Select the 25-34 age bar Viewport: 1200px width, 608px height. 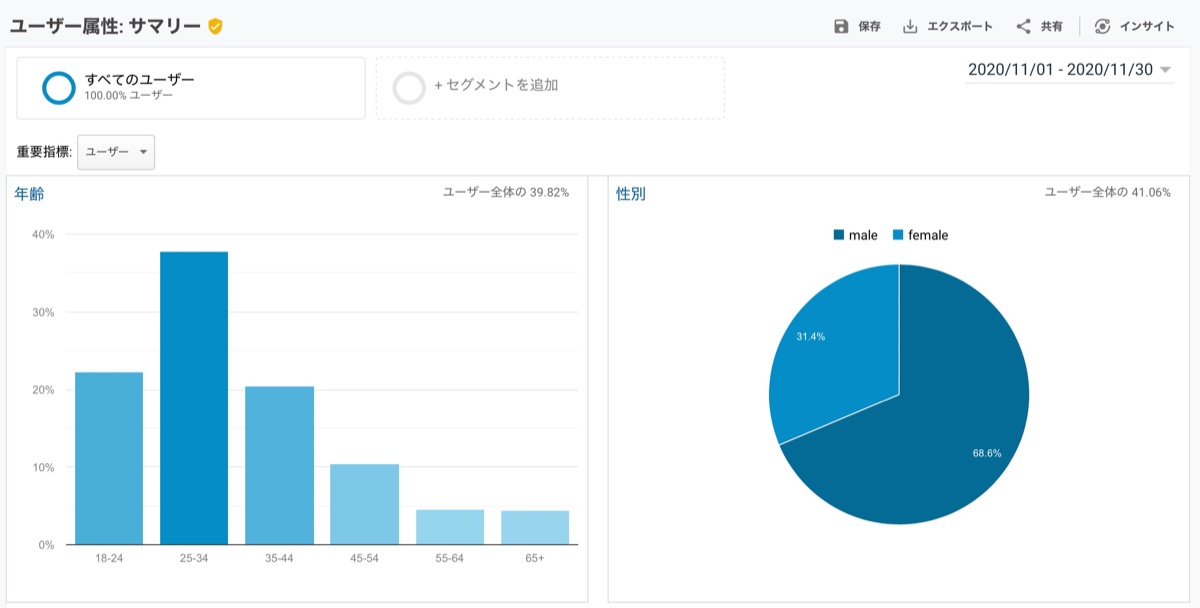[194, 398]
